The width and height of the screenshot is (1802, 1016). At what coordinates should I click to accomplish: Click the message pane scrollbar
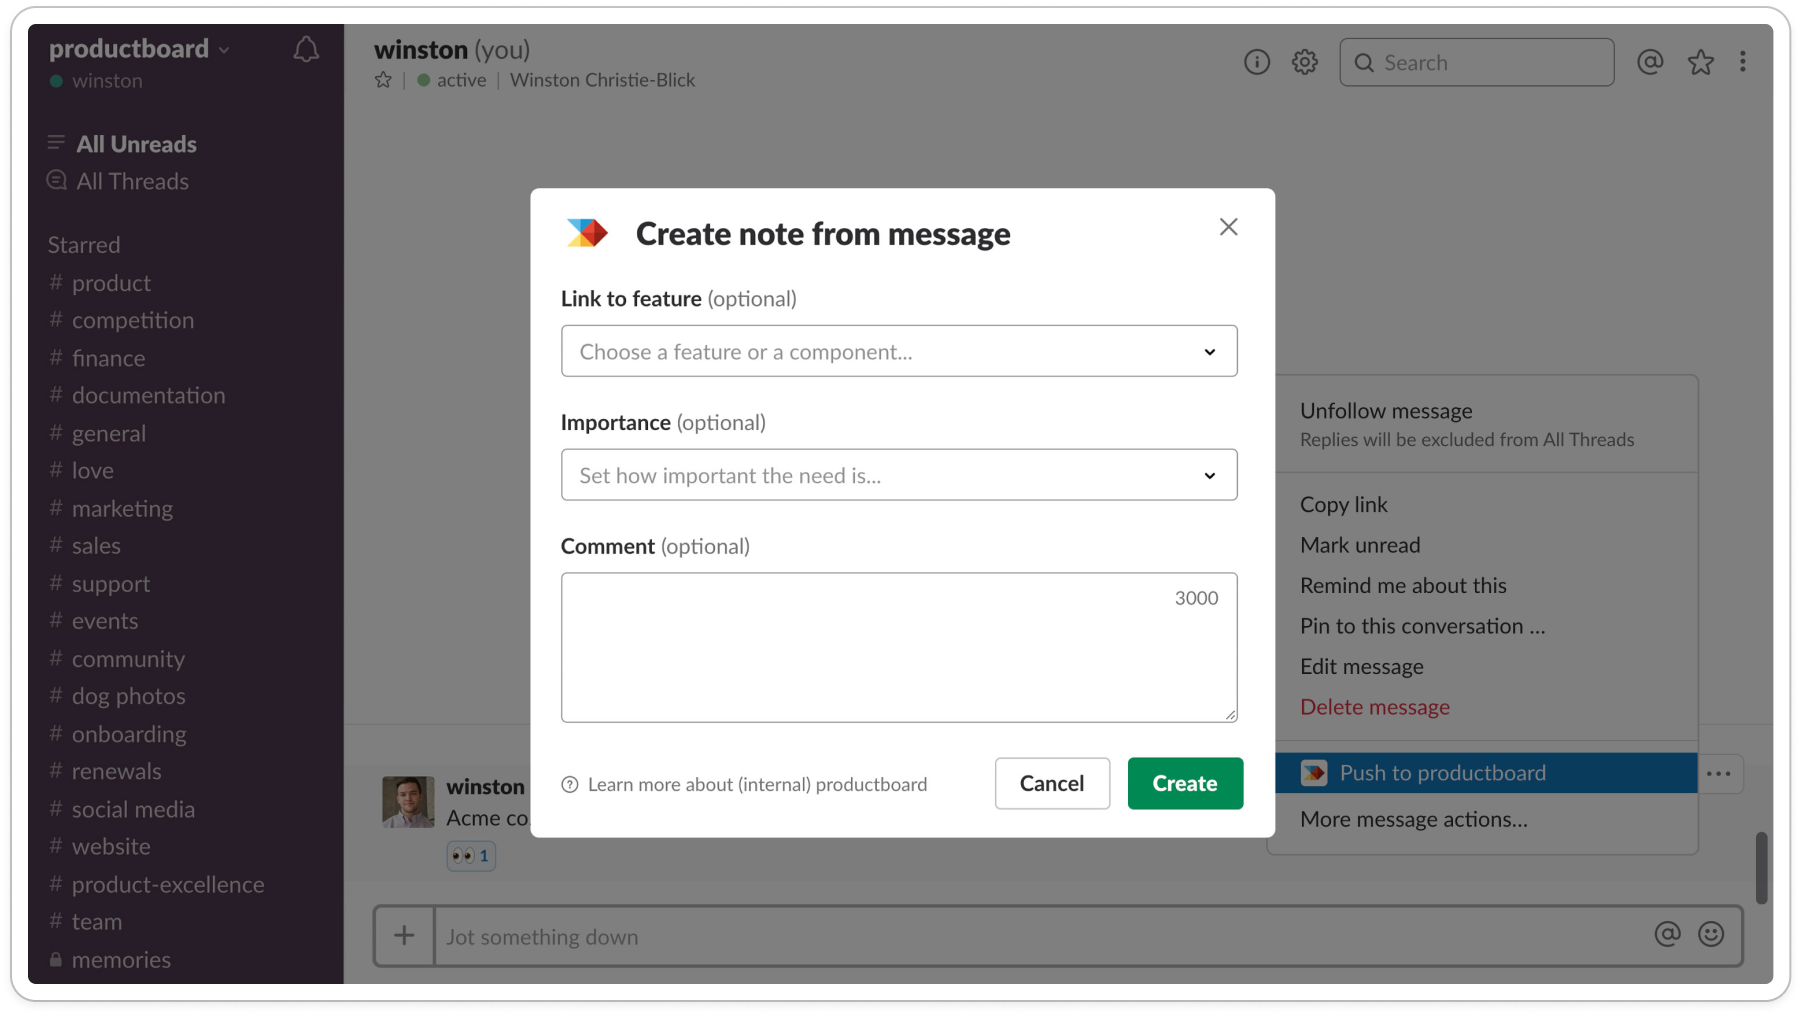pos(1761,867)
